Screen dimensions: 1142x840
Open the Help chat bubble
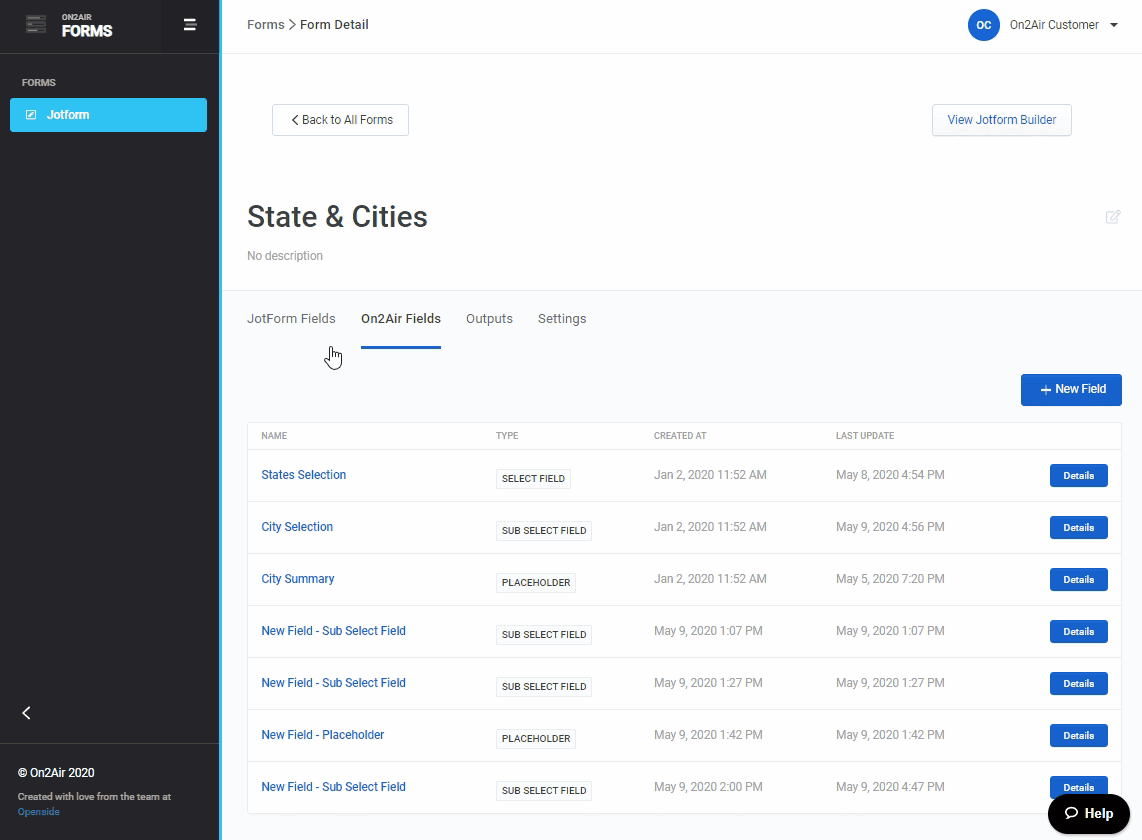1088,813
